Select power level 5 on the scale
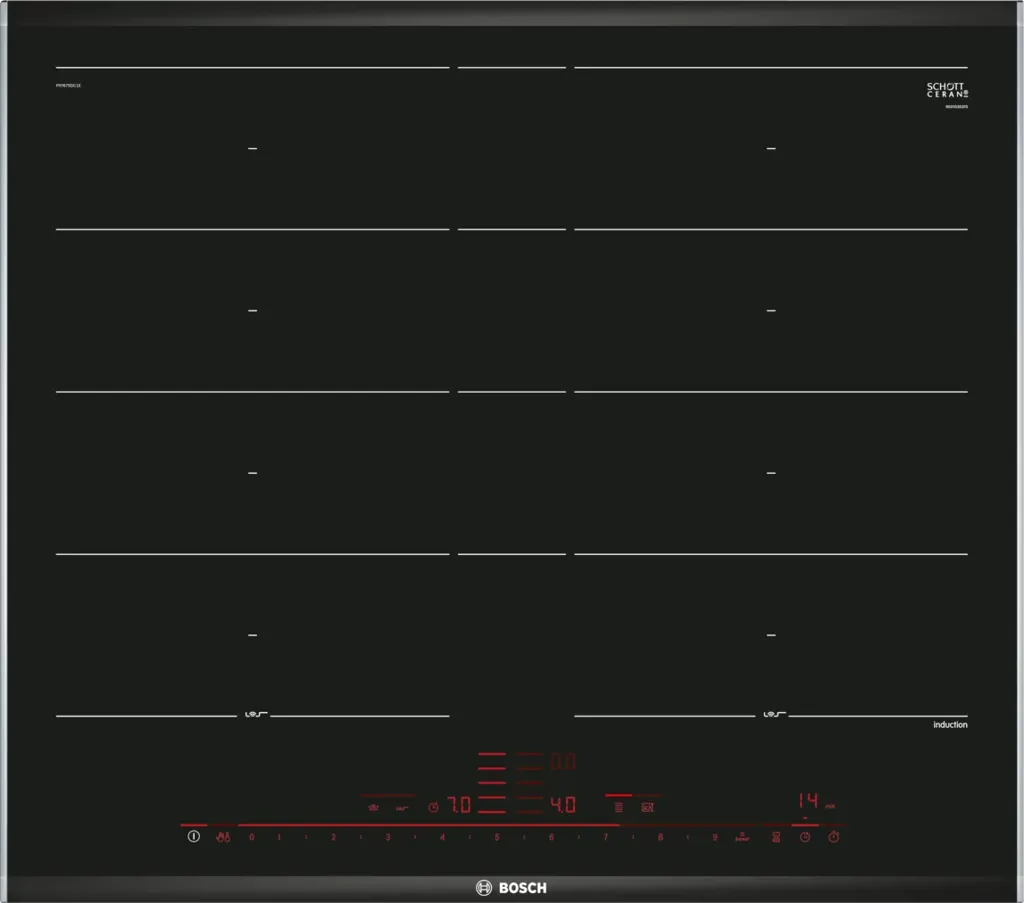This screenshot has width=1024, height=903. tap(497, 837)
